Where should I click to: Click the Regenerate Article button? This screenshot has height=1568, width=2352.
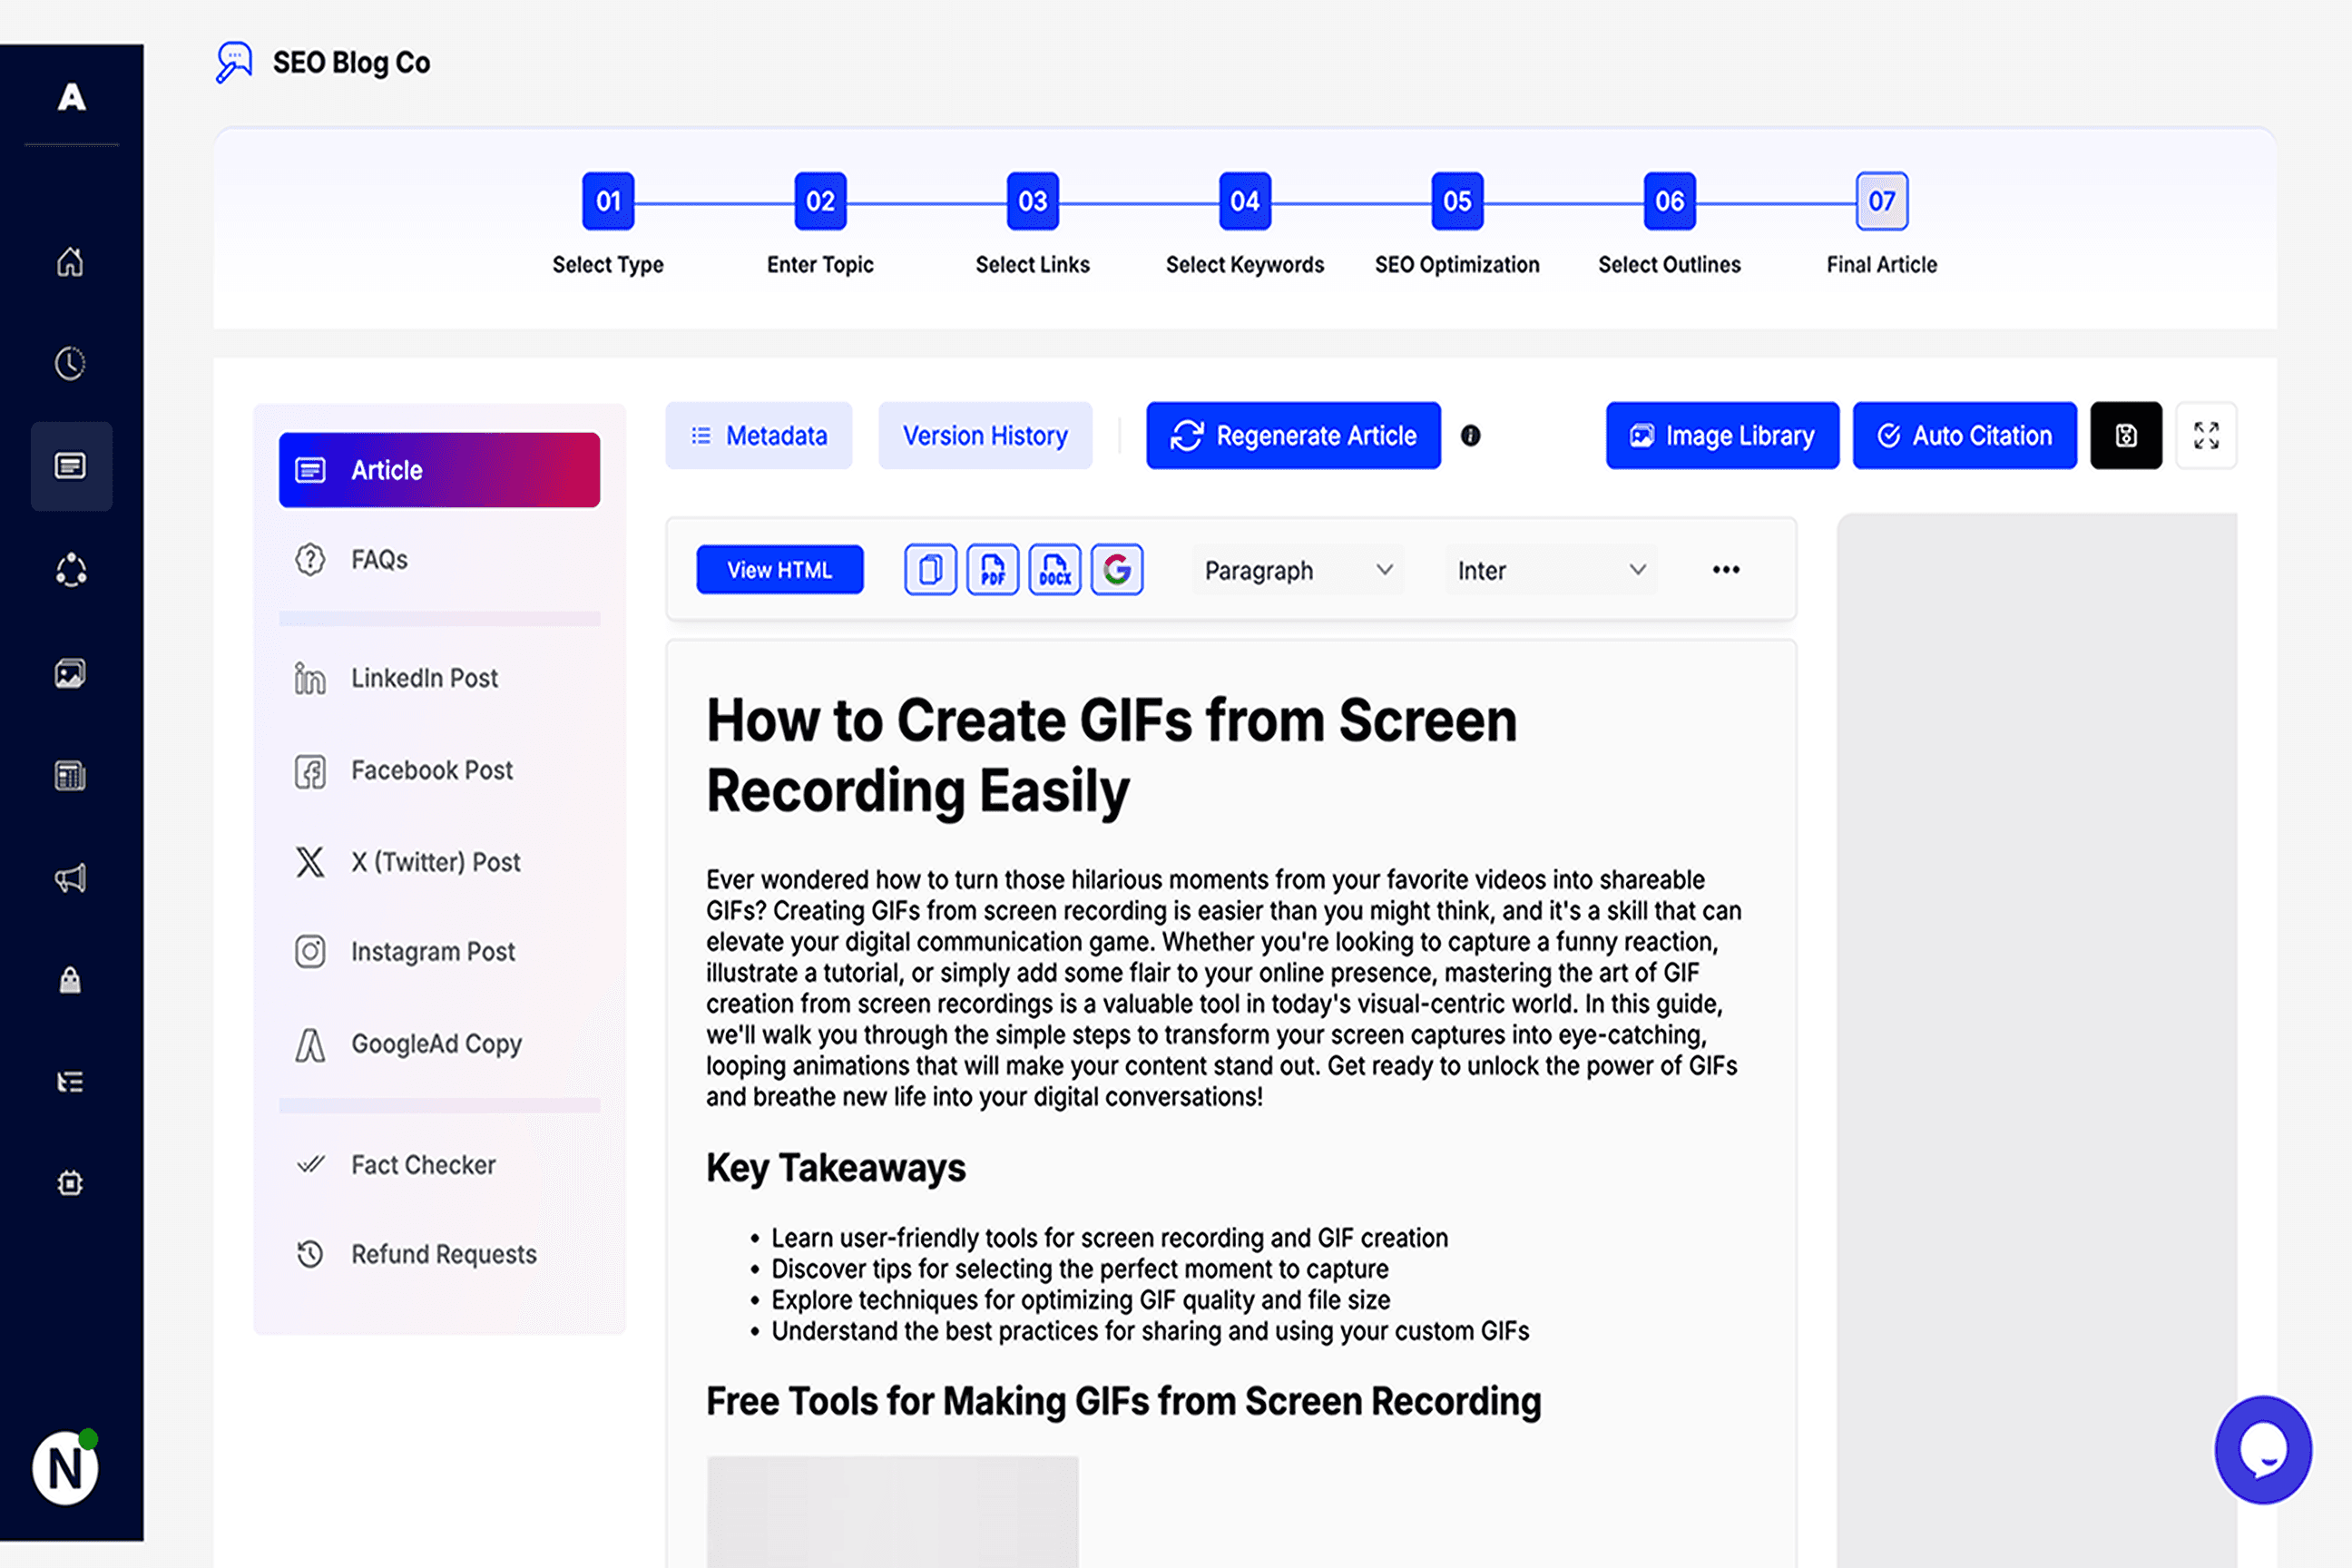[1293, 436]
